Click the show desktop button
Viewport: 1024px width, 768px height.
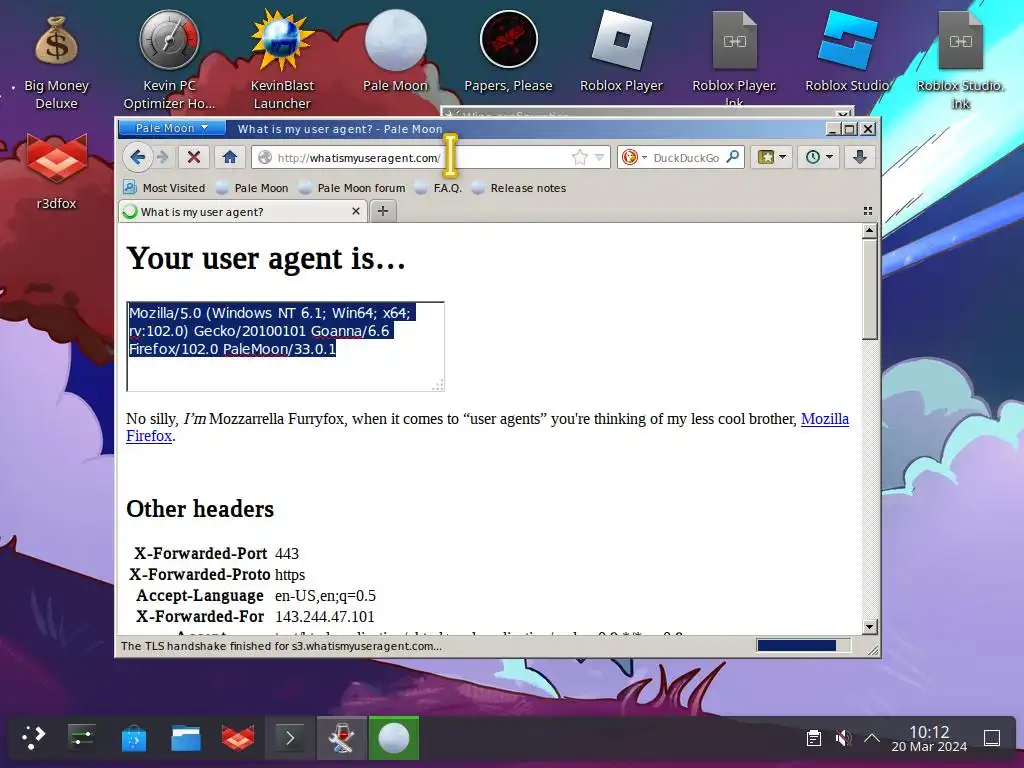coord(992,739)
